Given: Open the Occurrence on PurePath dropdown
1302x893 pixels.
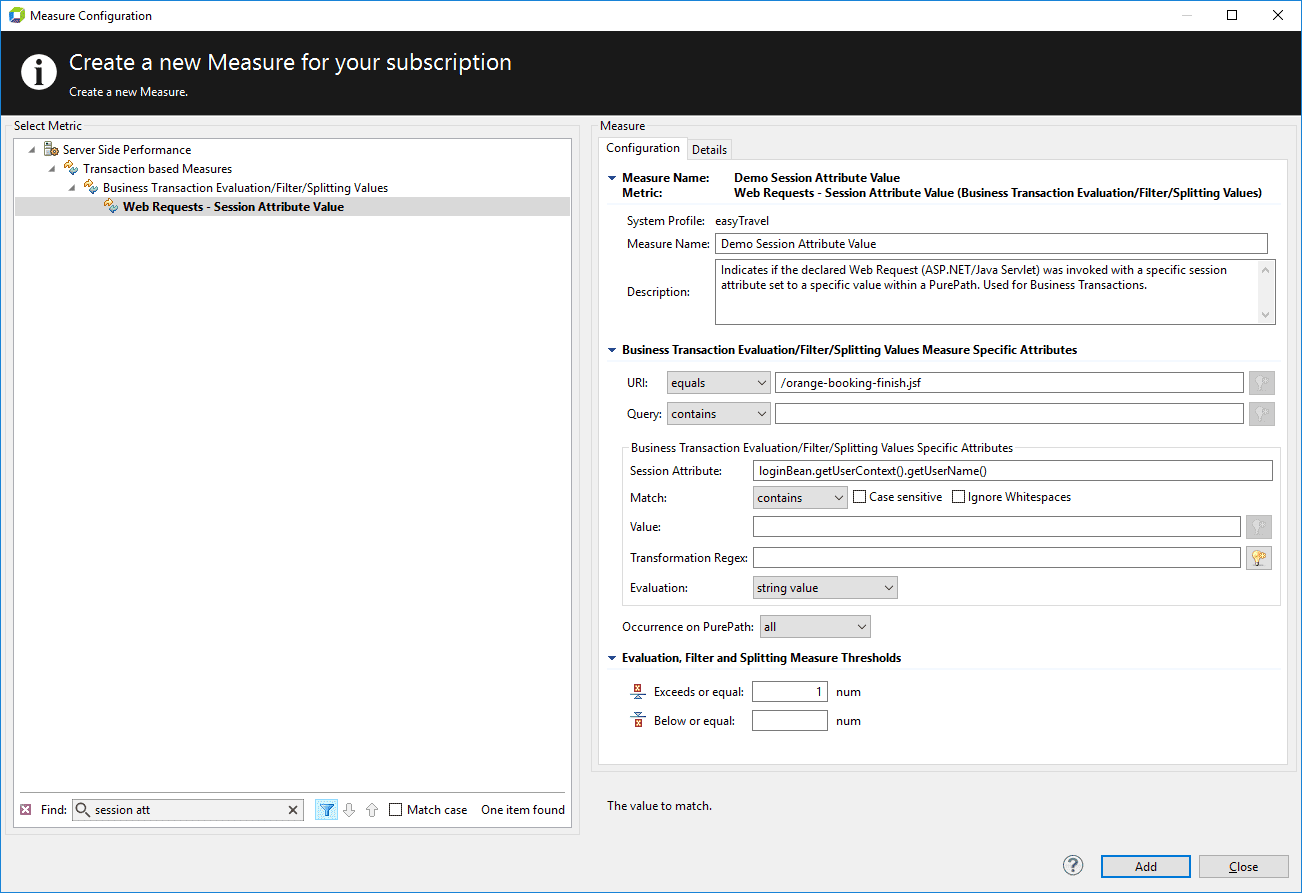Looking at the screenshot, I should tap(815, 627).
